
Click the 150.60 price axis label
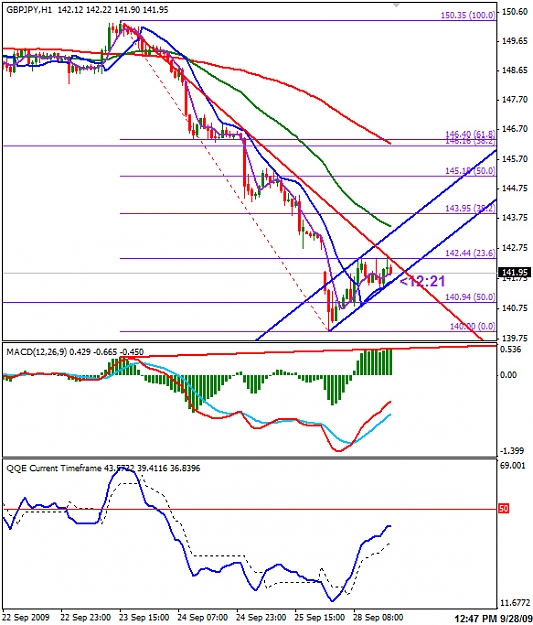(x=514, y=12)
